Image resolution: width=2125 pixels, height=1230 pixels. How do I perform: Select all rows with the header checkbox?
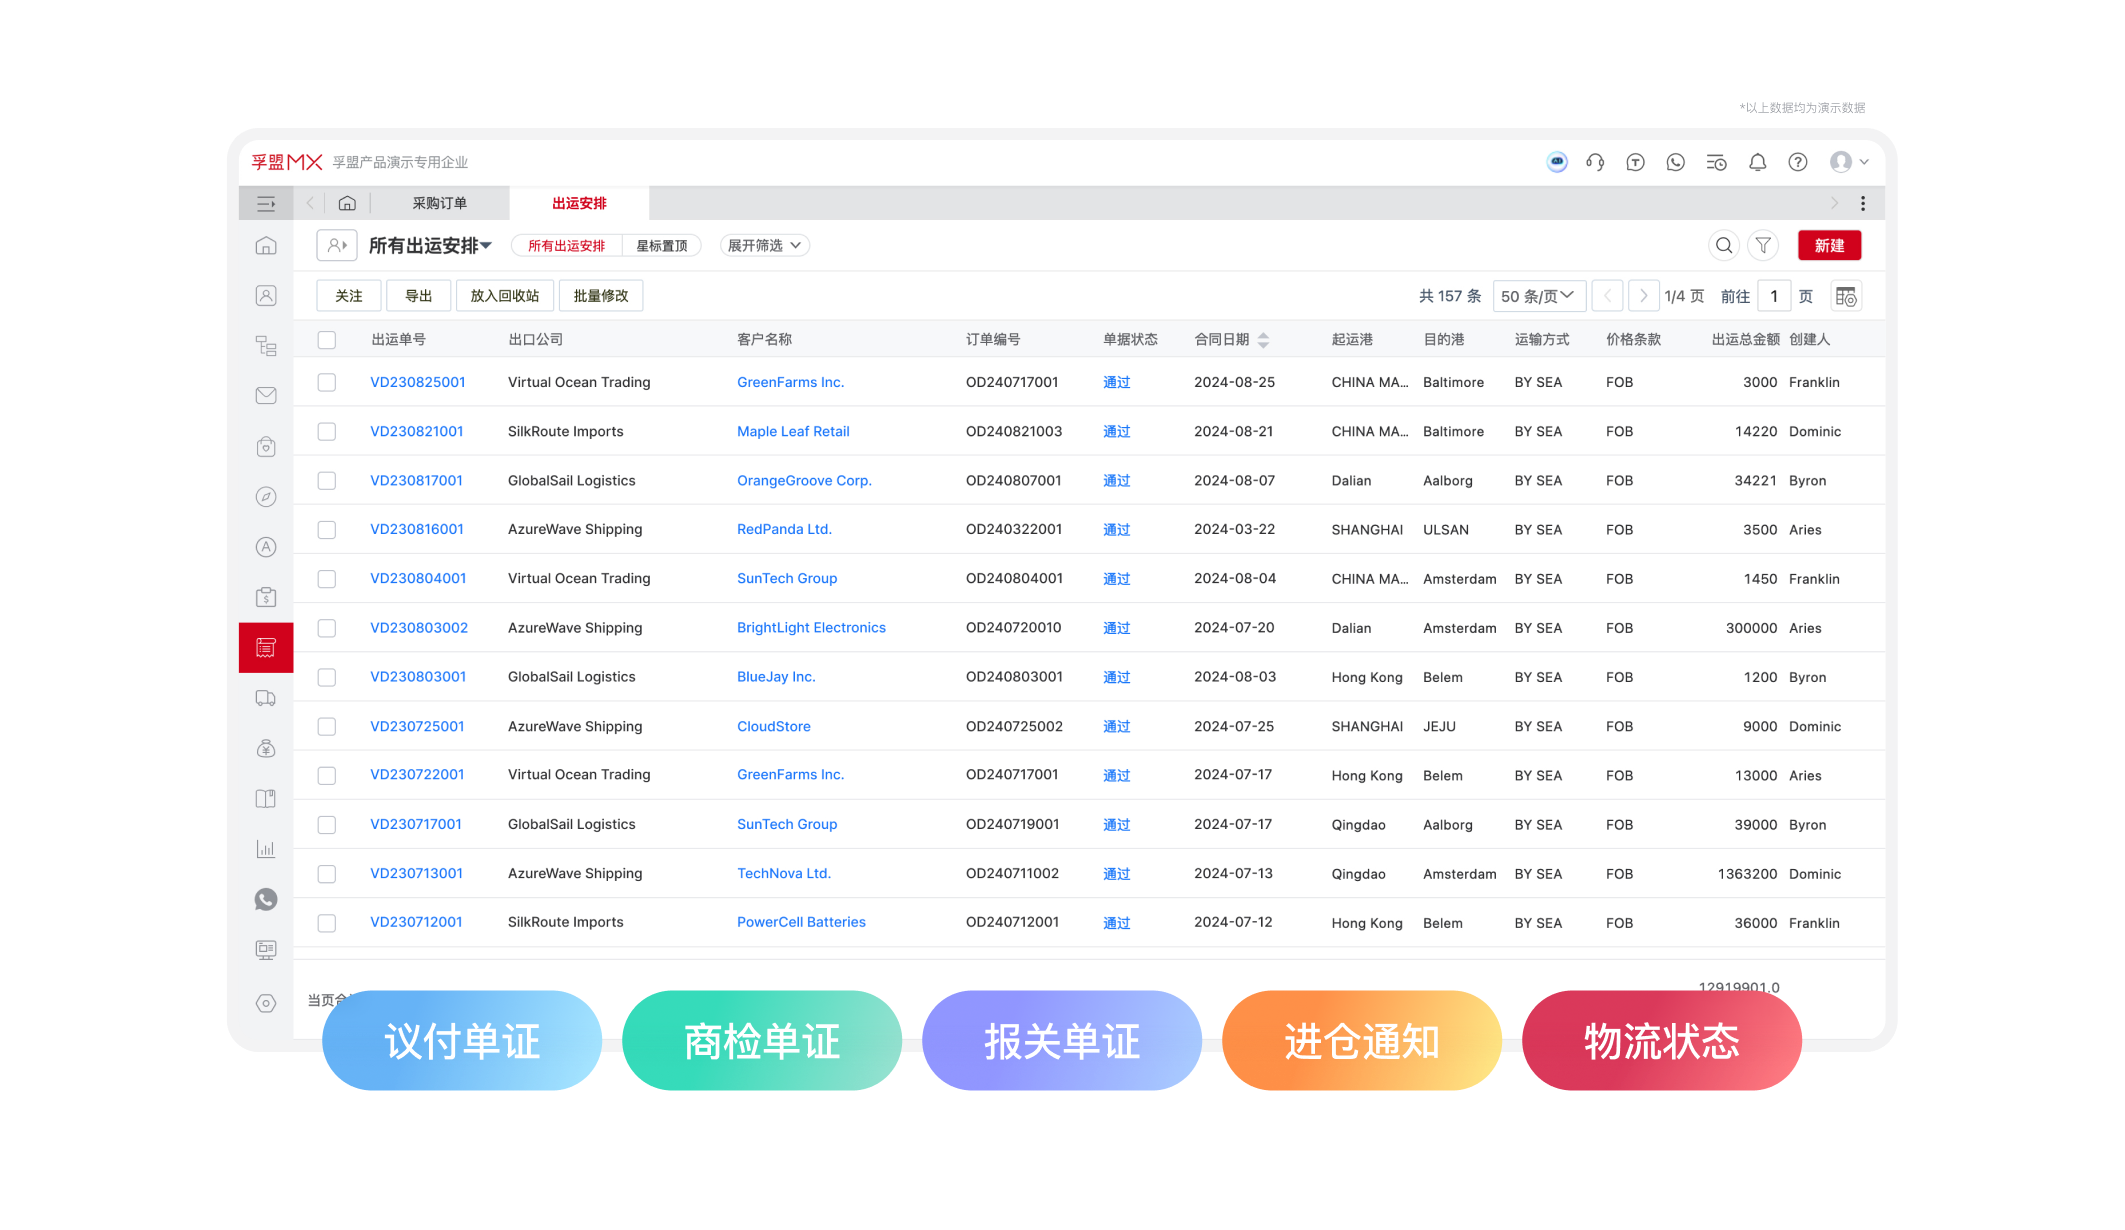pos(327,339)
